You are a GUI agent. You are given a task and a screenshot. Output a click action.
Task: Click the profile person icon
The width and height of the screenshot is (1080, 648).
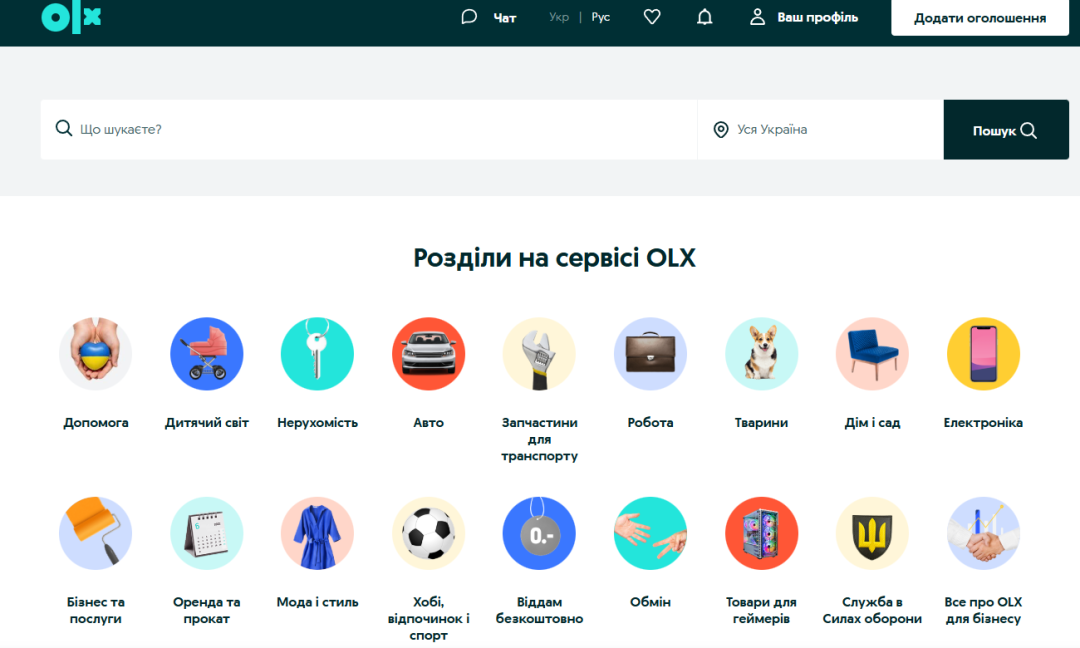(757, 17)
